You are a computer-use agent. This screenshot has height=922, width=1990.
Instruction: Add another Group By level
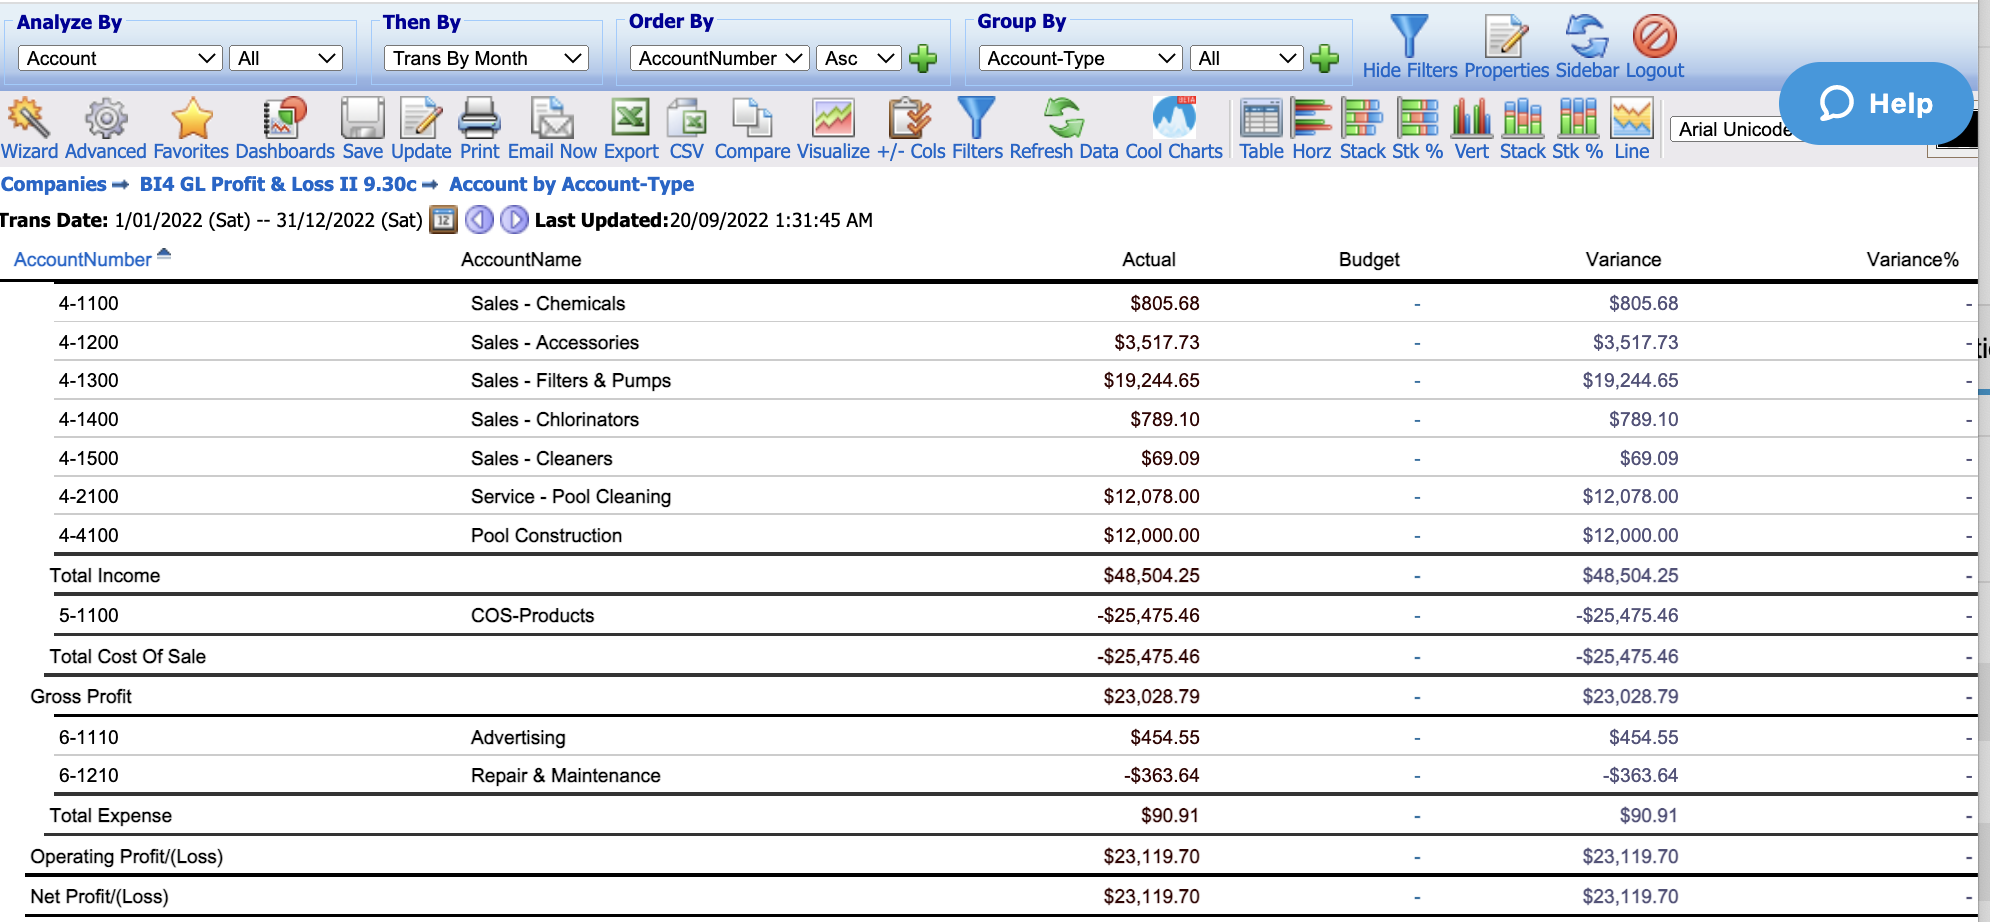click(x=1324, y=58)
